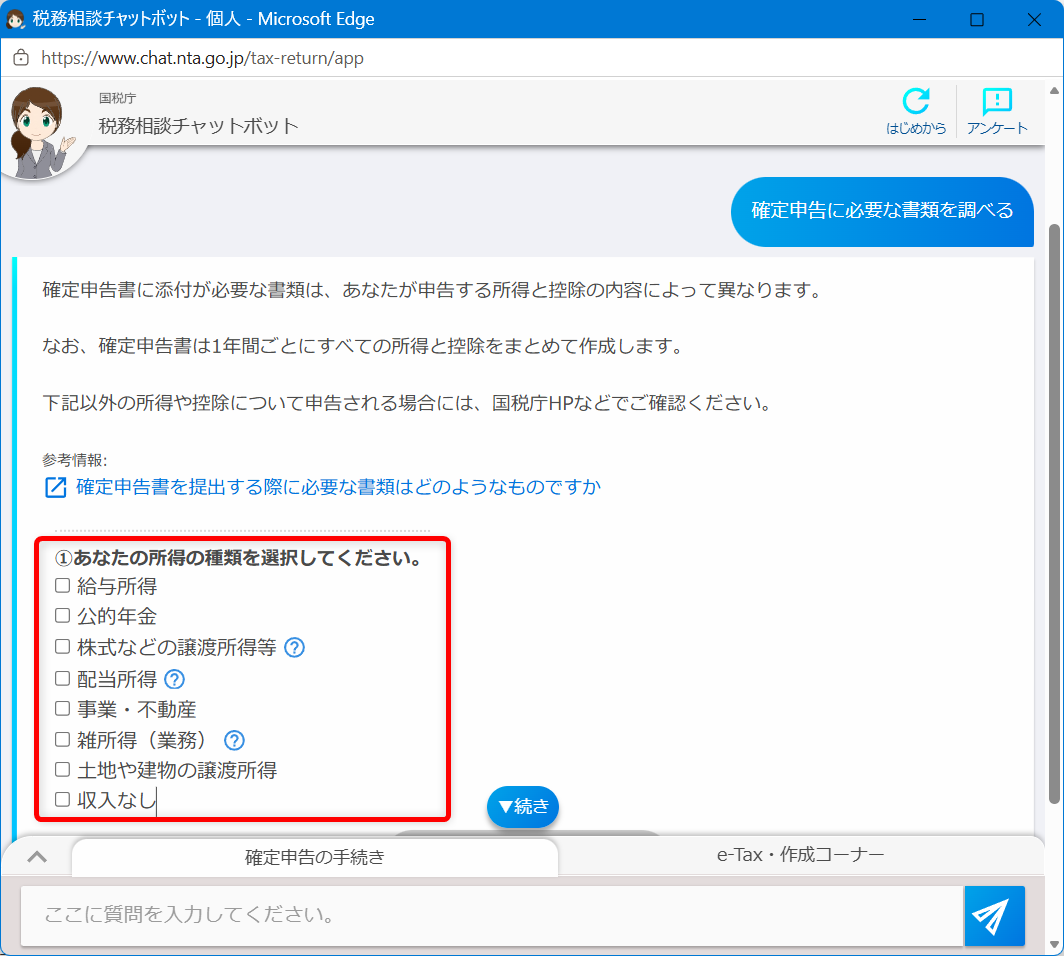
Task: Open help icon beside 株式などの譲渡所得等
Action: click(294, 647)
